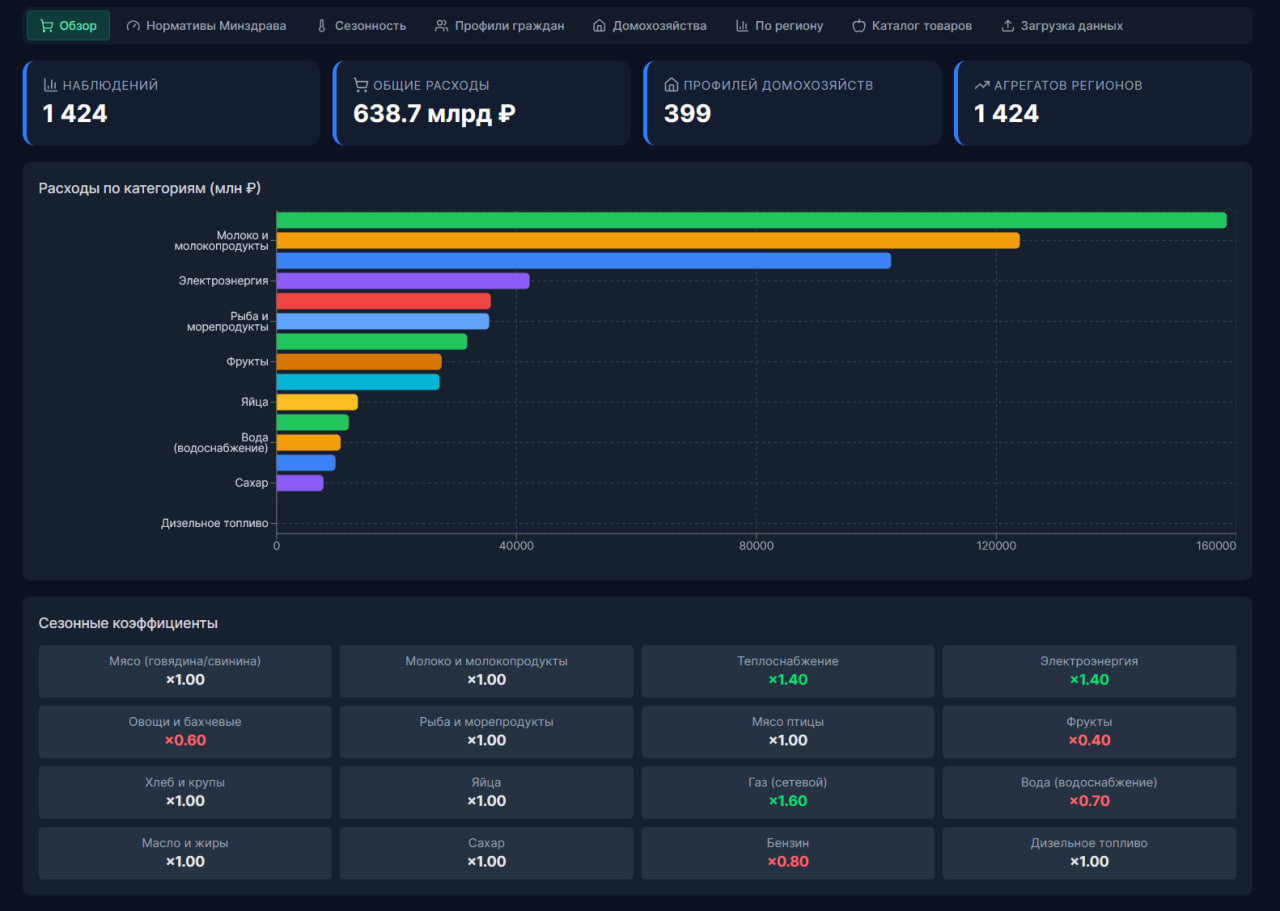Click the yellow Яйца bar
Screen dimensions: 1280x911
[317, 402]
